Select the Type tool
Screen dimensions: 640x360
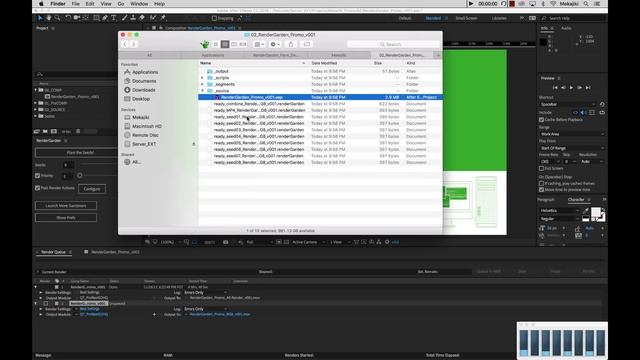click(x=113, y=18)
